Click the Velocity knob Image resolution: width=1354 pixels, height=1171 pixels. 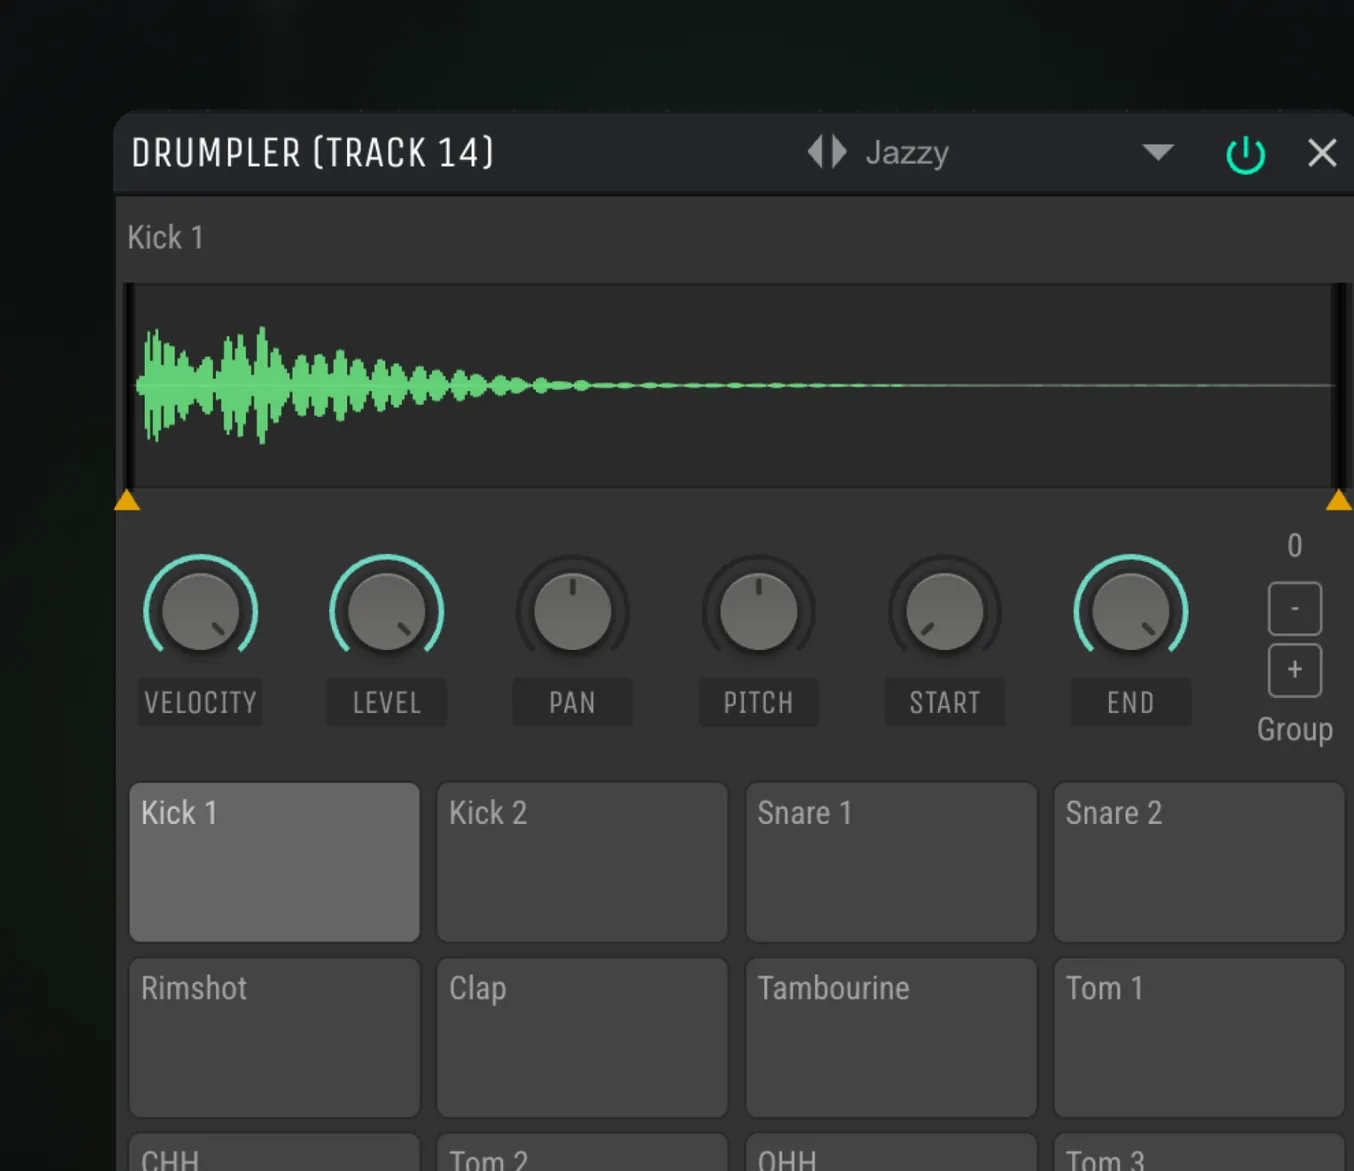pos(200,611)
